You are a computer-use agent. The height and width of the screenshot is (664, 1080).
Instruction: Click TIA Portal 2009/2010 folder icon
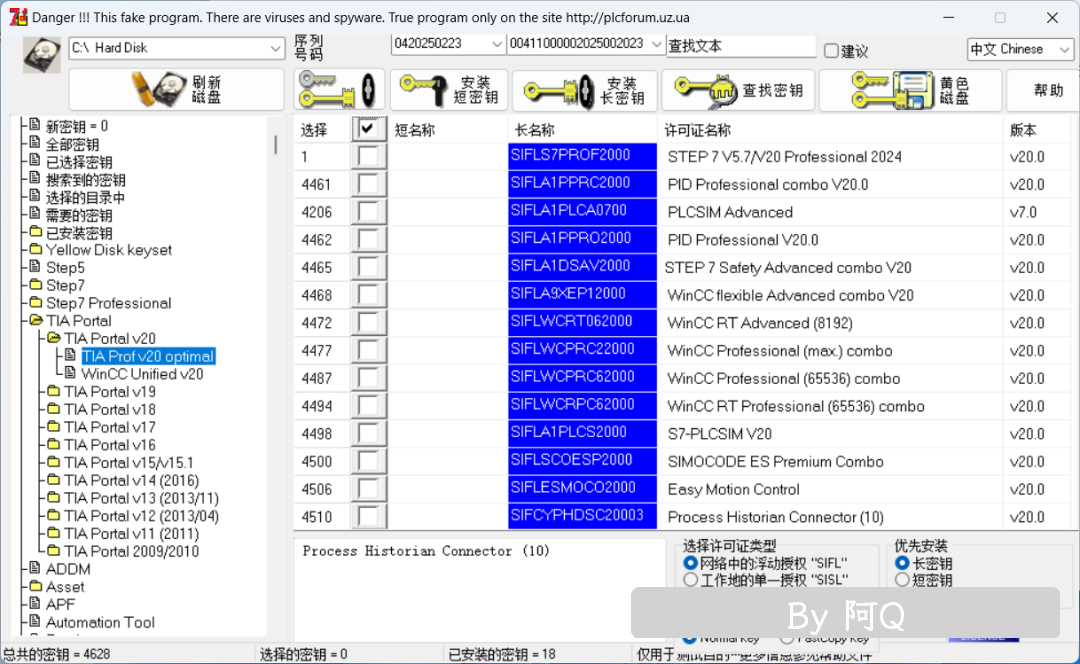(54, 551)
